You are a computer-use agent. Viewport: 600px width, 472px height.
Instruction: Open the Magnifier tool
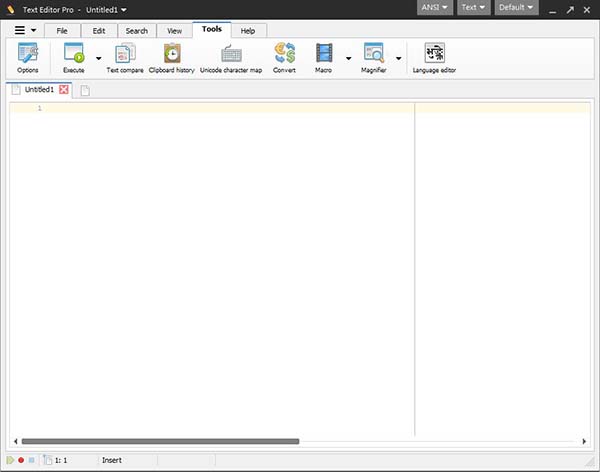[374, 56]
